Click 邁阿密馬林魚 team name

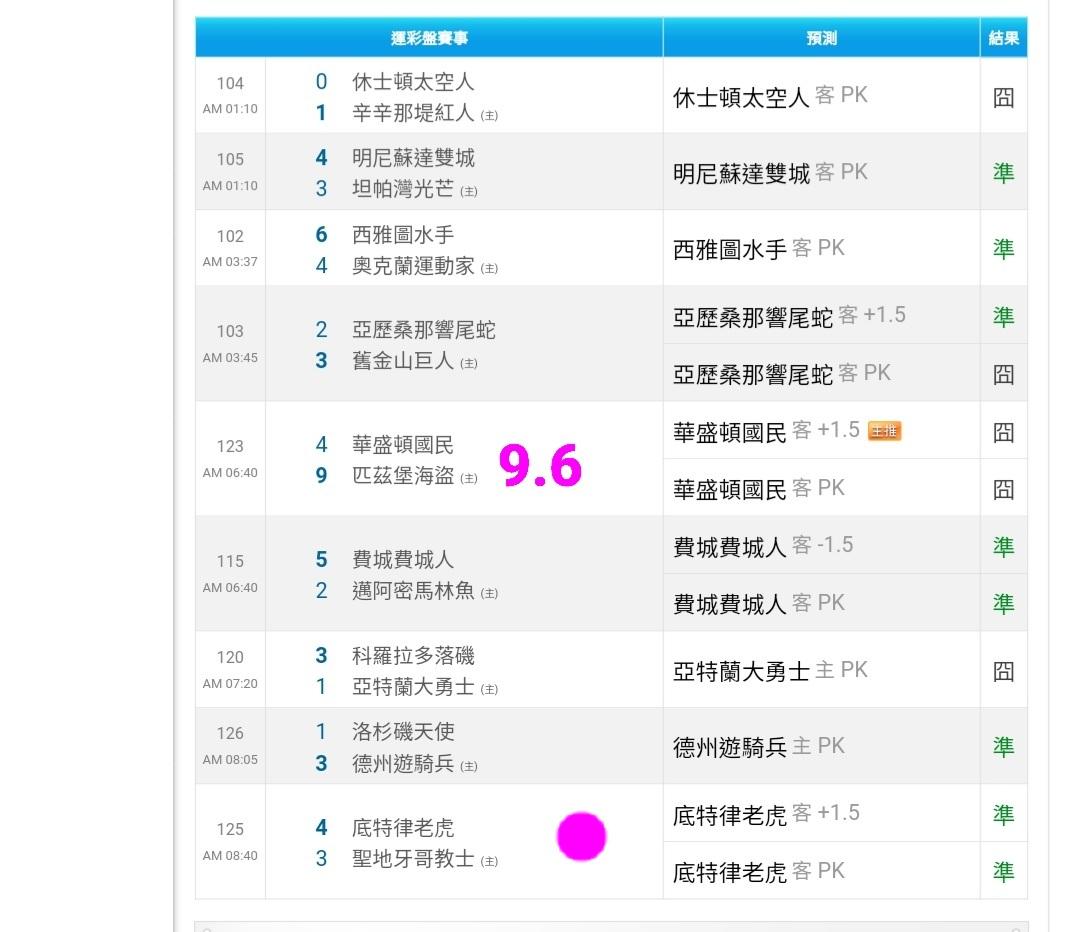pyautogui.click(x=413, y=590)
